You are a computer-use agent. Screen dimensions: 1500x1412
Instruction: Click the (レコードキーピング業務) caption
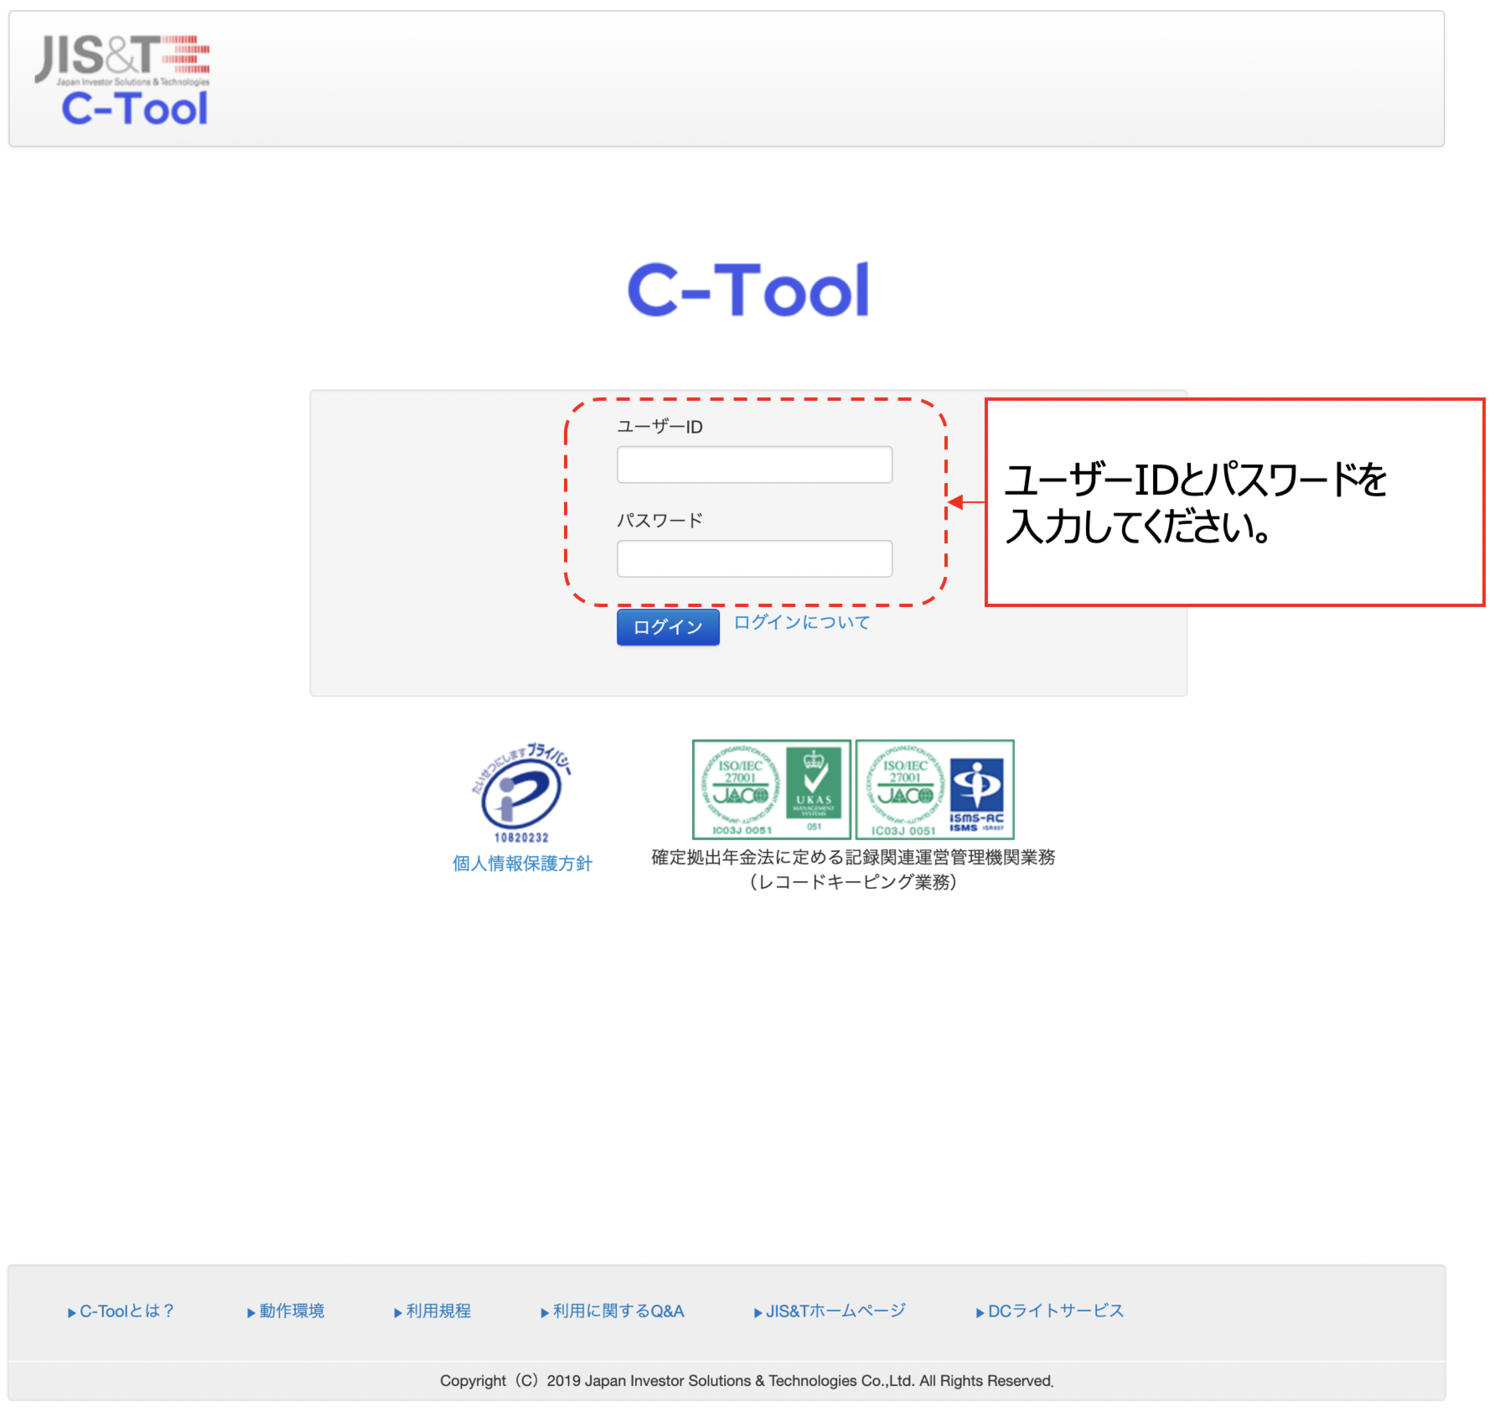click(x=853, y=882)
